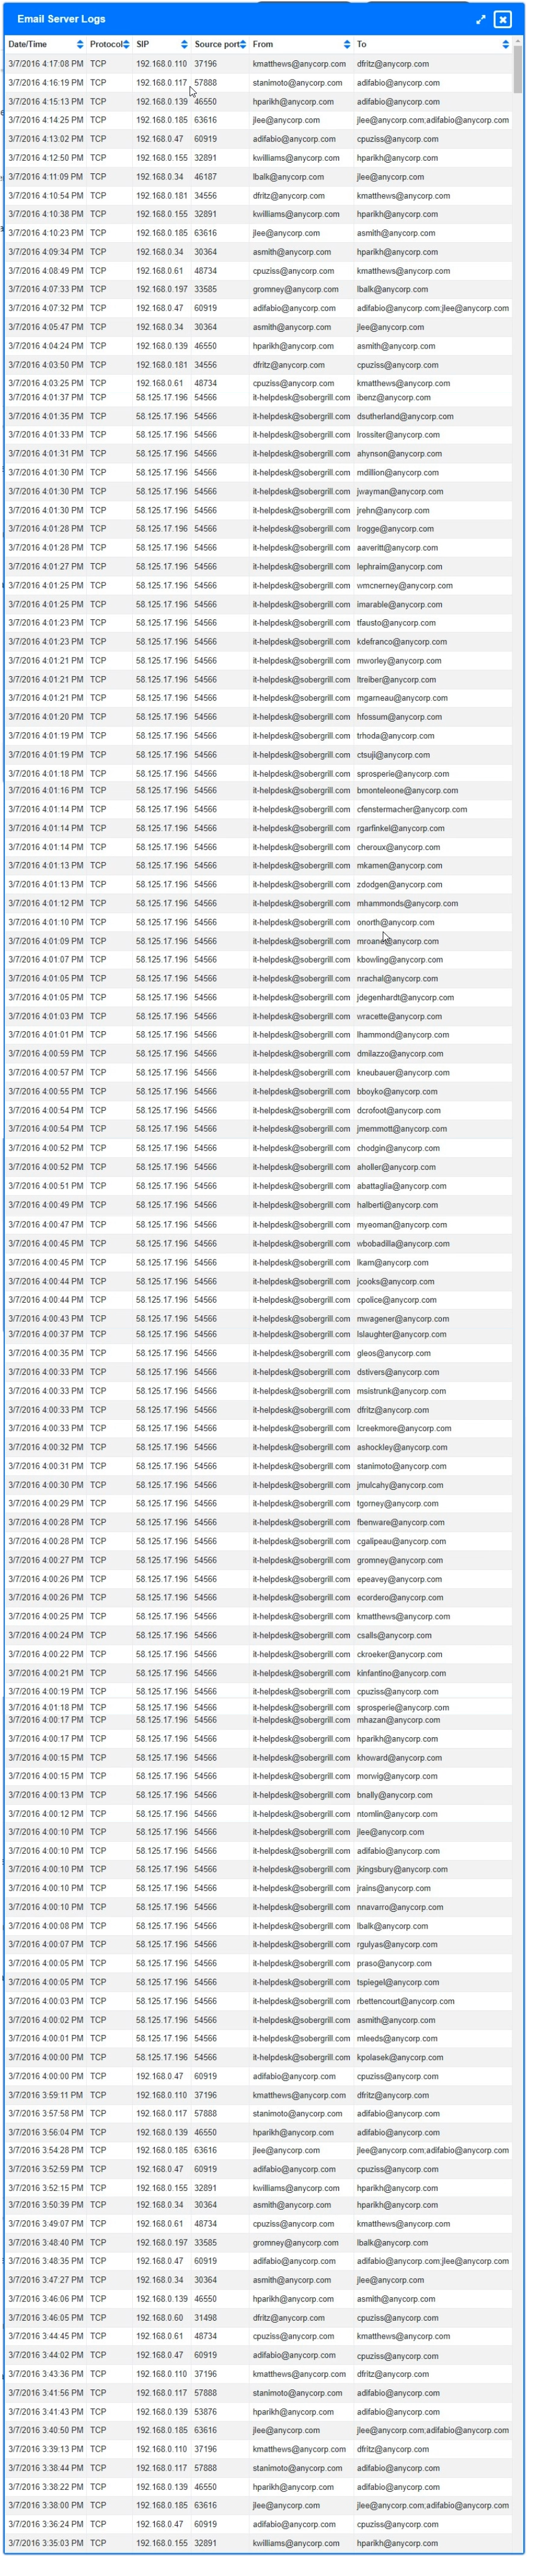This screenshot has width=543, height=2576.
Task: Click recipient lcreekmore@anycorp.com
Action: [404, 1429]
